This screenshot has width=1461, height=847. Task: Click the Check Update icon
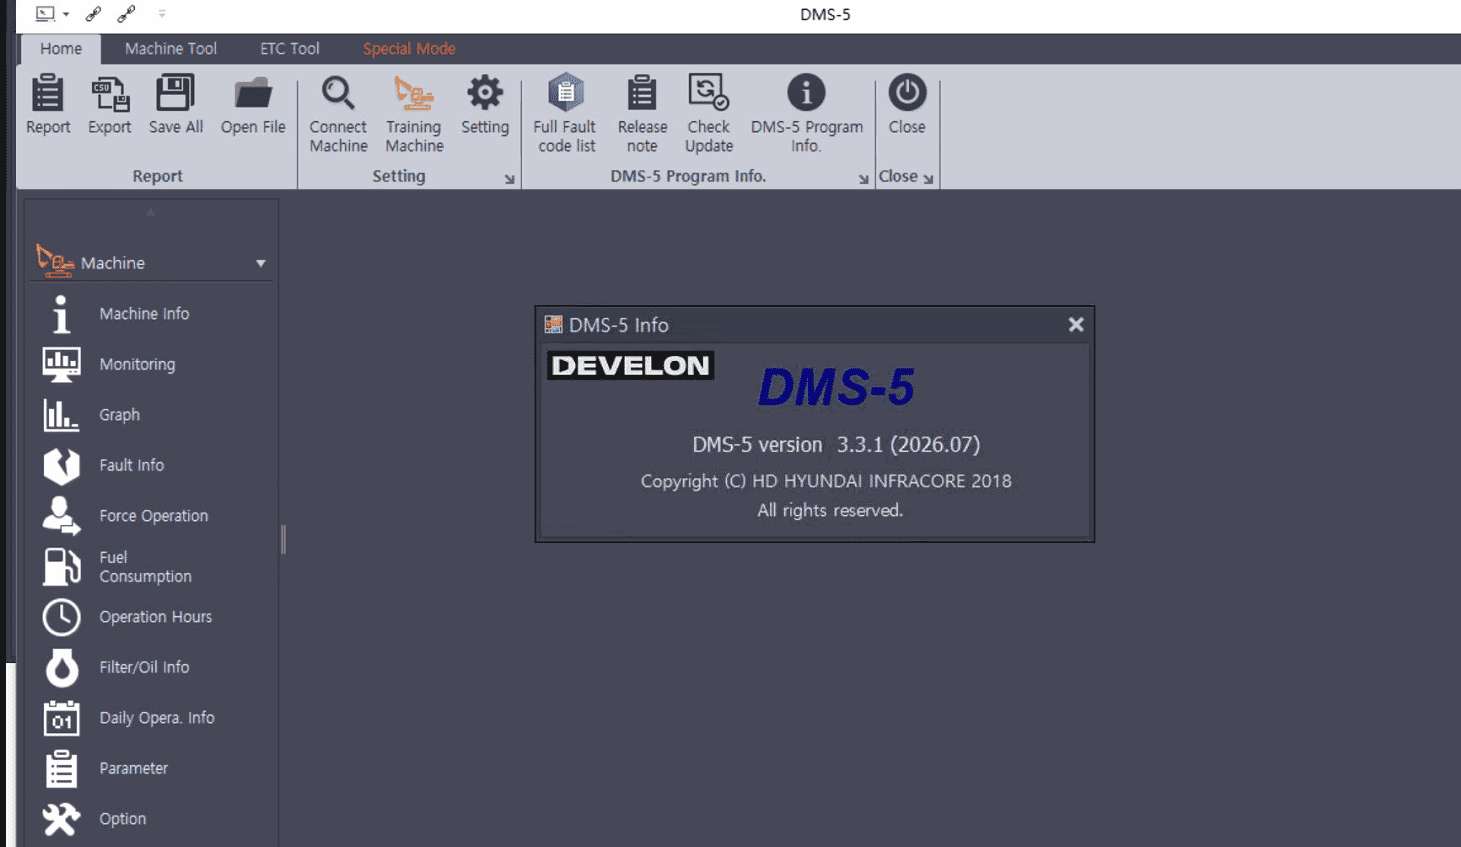click(708, 93)
